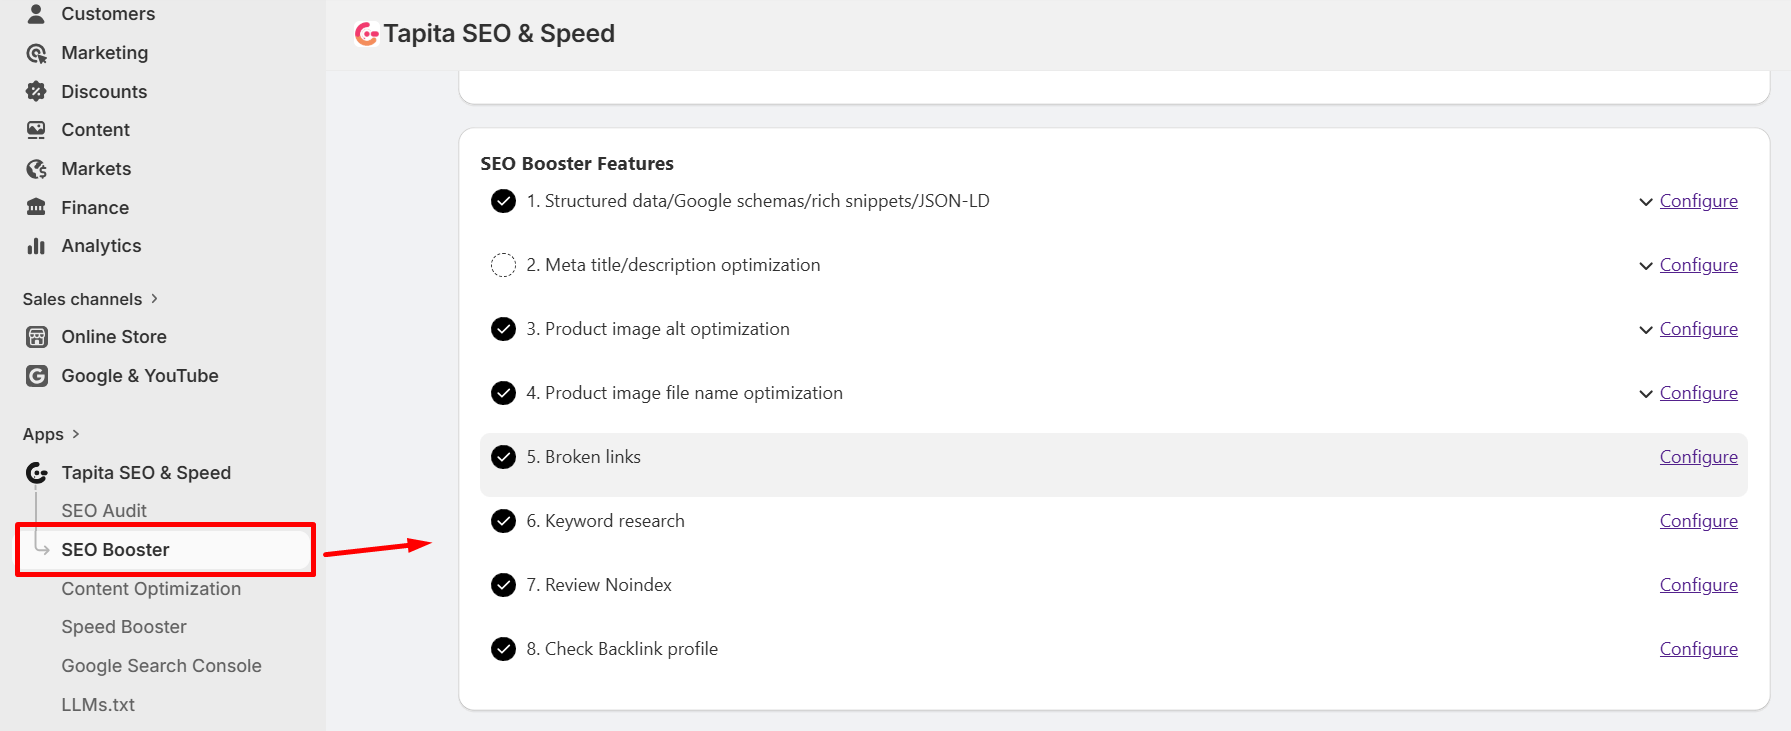Click Configure for Structured data
This screenshot has width=1791, height=731.
(1698, 201)
